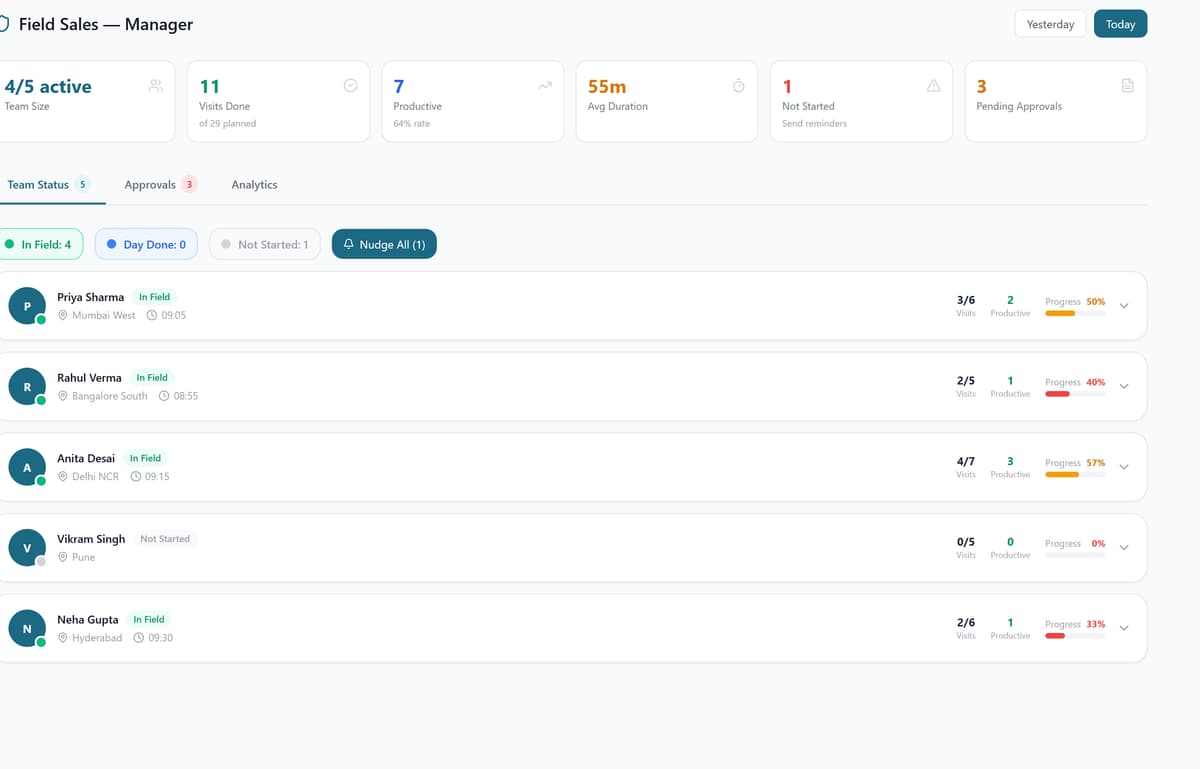Click the warning triangle icon in Not Started card

click(933, 86)
